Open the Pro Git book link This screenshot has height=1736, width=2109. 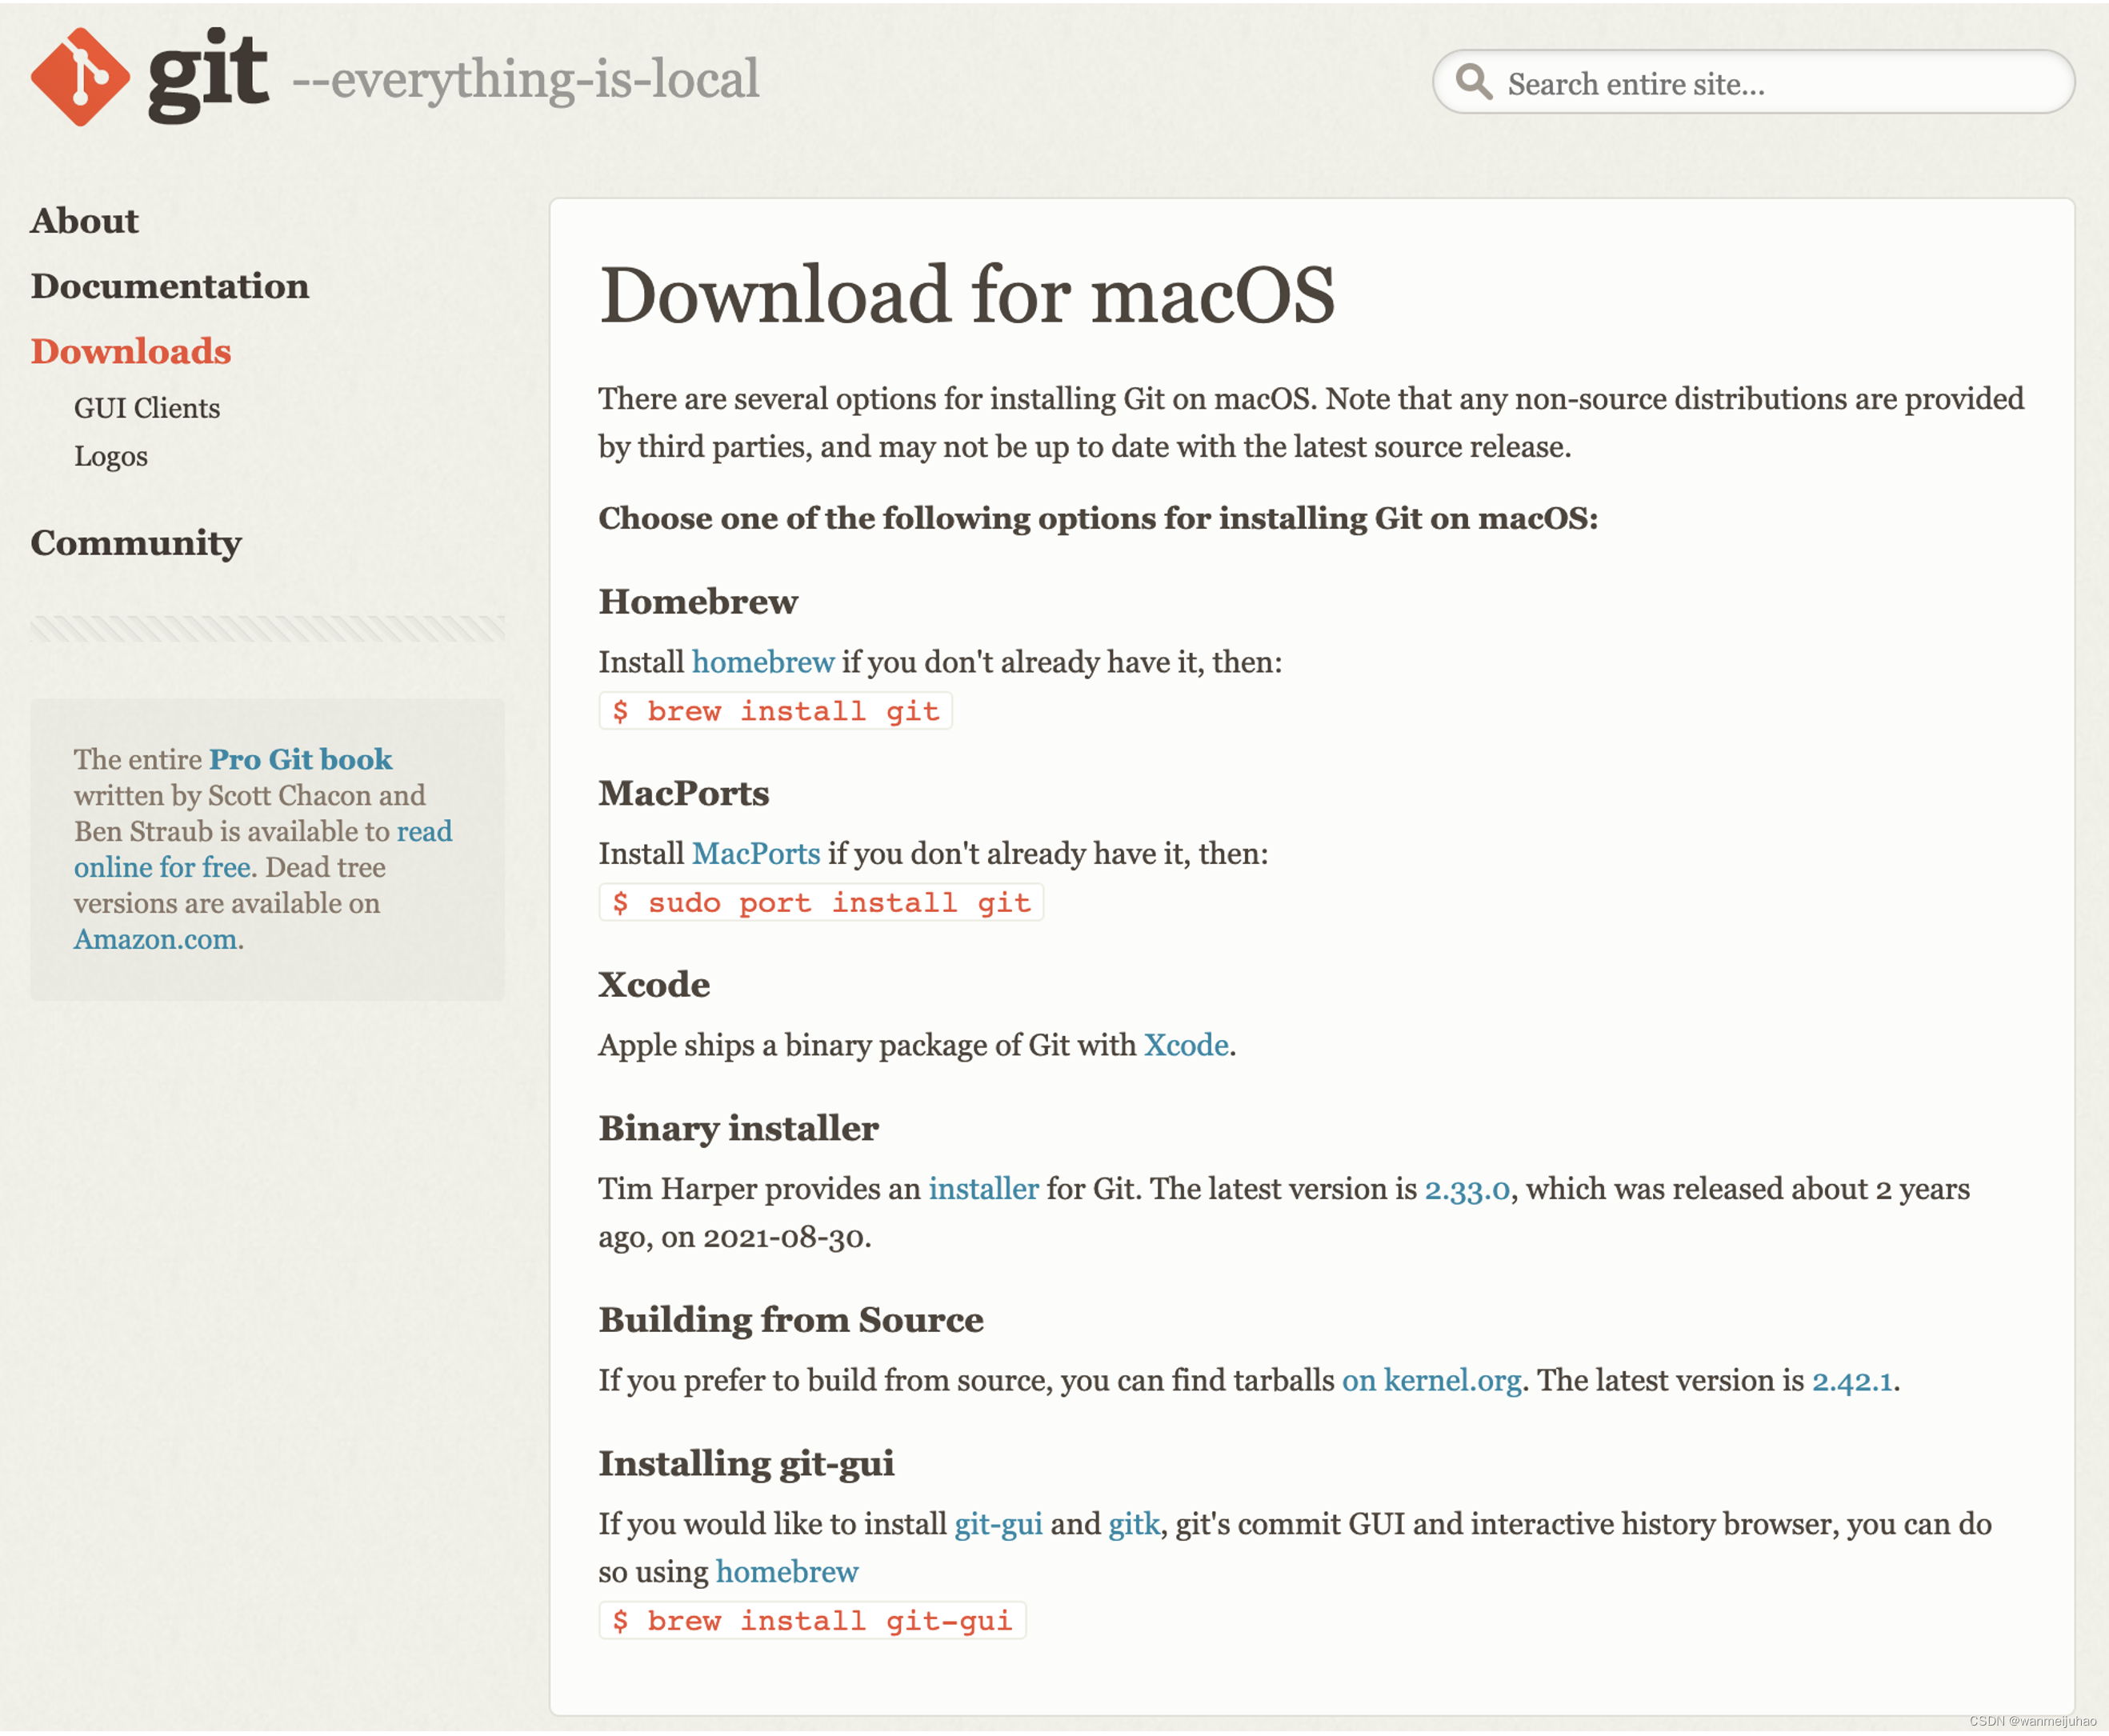coord(300,759)
